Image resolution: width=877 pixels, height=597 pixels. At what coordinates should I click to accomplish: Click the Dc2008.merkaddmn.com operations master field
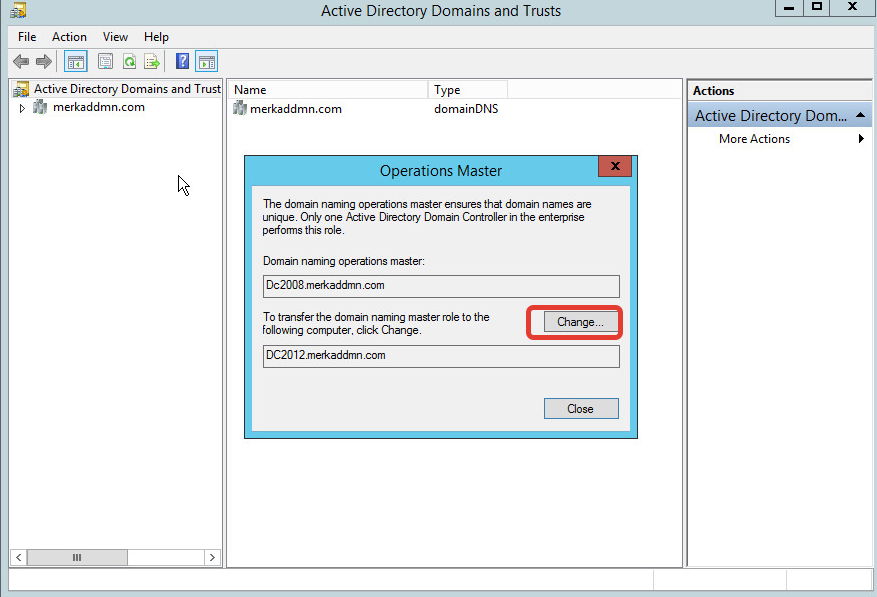(x=441, y=286)
